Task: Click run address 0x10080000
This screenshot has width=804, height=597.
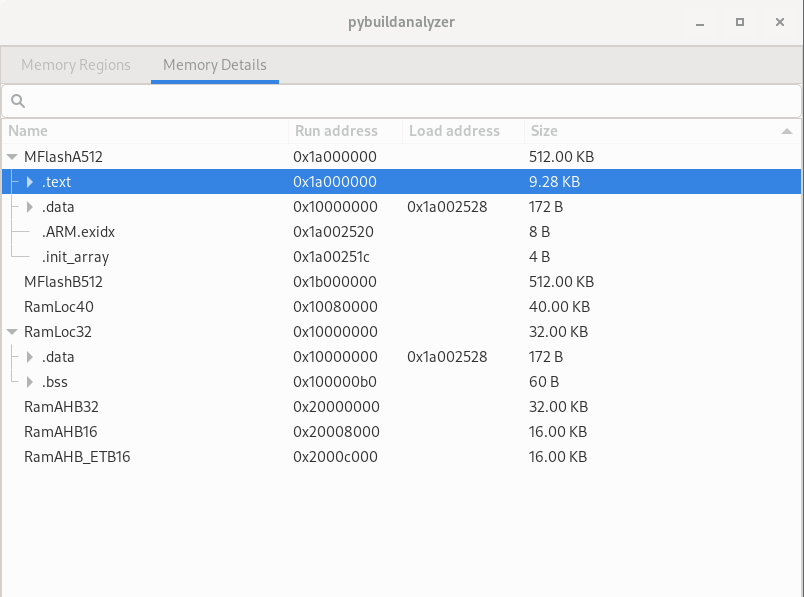Action: pyautogui.click(x=335, y=307)
